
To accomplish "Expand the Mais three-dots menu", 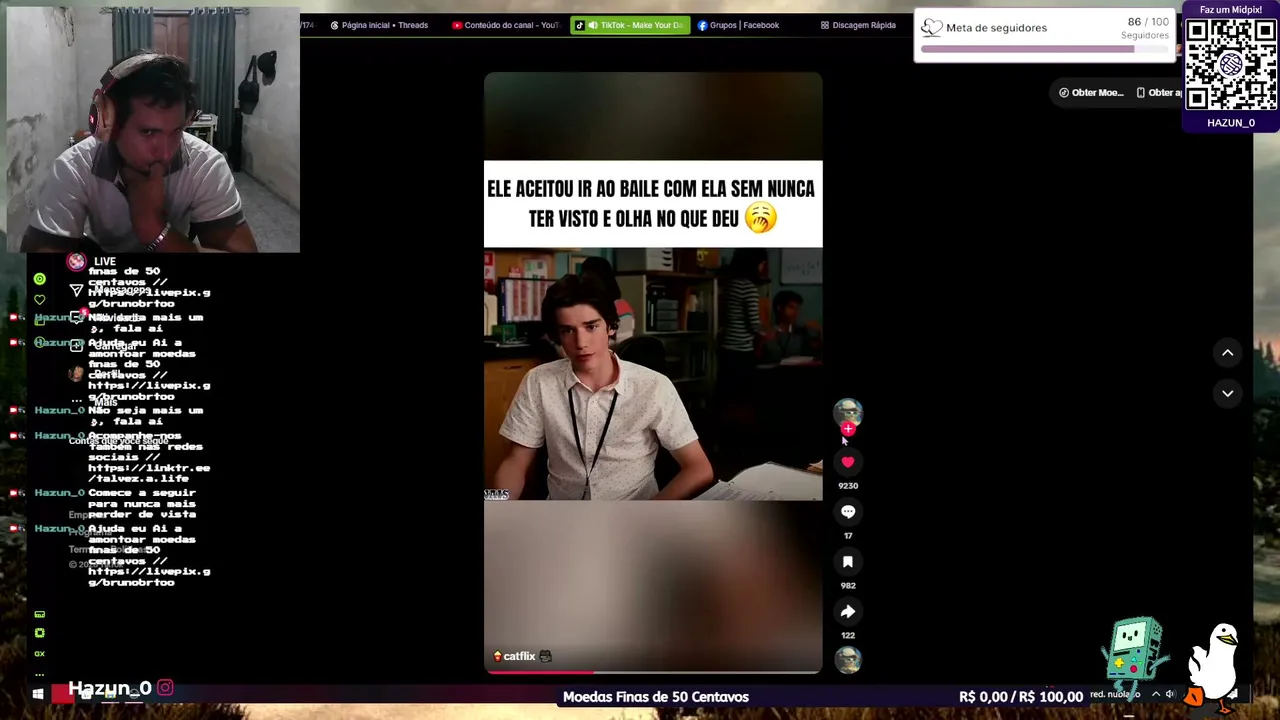I will tap(76, 400).
